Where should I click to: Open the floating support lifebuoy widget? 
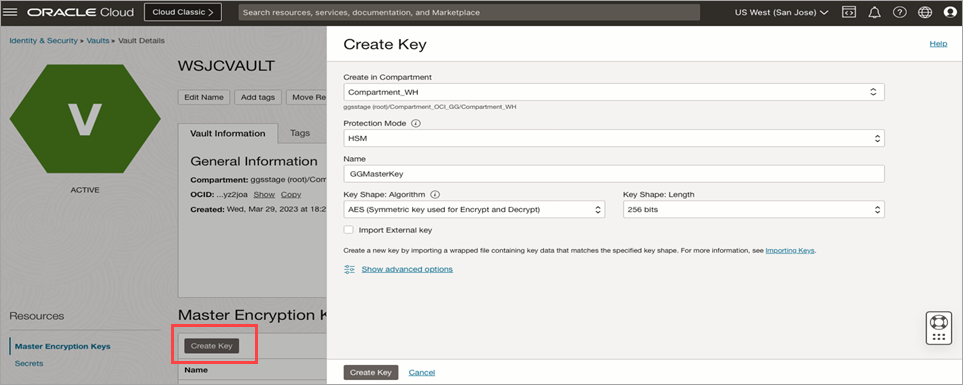click(938, 329)
